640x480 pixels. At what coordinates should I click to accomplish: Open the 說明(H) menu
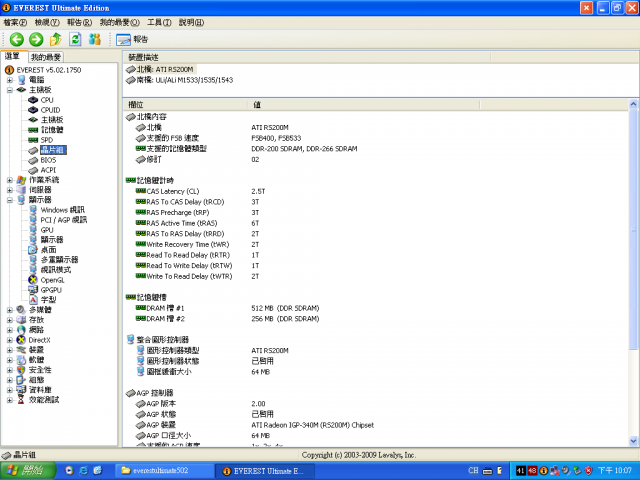point(191,22)
